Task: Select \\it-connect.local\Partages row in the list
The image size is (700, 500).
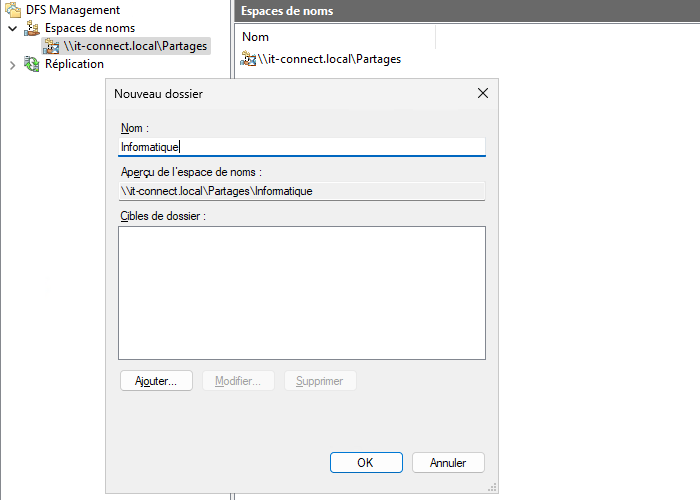Action: point(329,59)
